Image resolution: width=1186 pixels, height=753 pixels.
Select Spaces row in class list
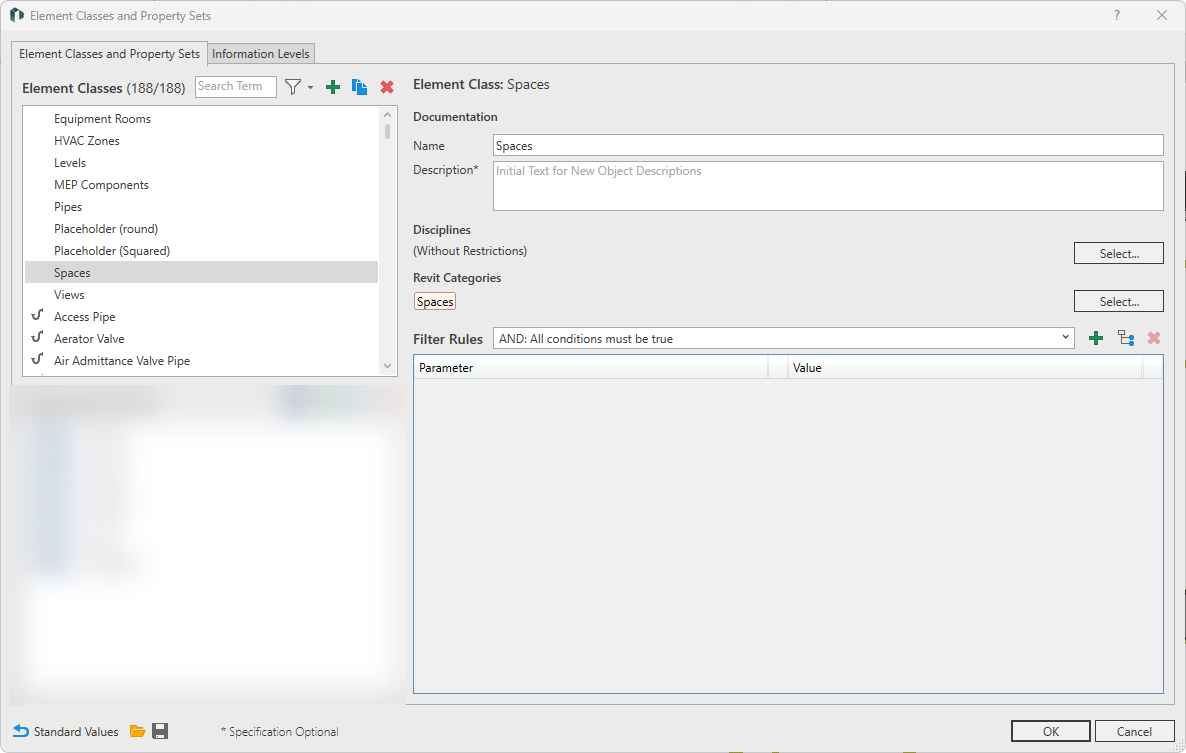point(201,272)
